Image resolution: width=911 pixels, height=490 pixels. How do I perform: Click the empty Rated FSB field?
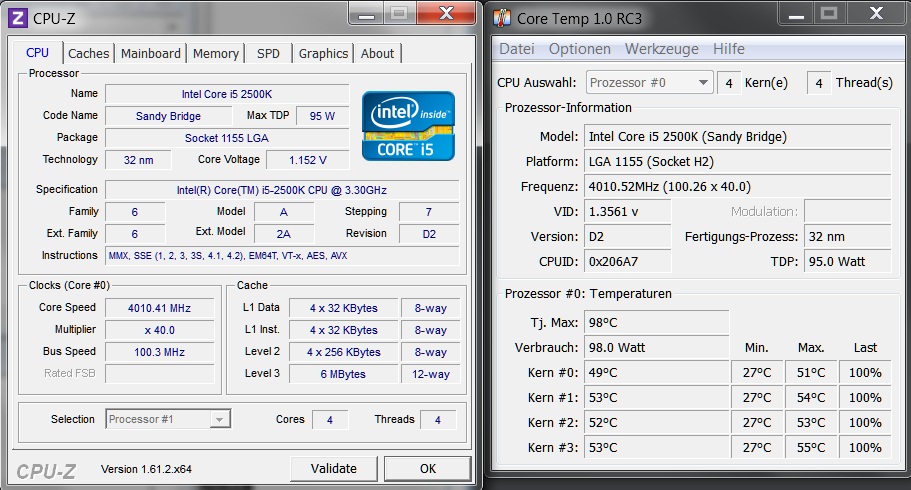159,374
